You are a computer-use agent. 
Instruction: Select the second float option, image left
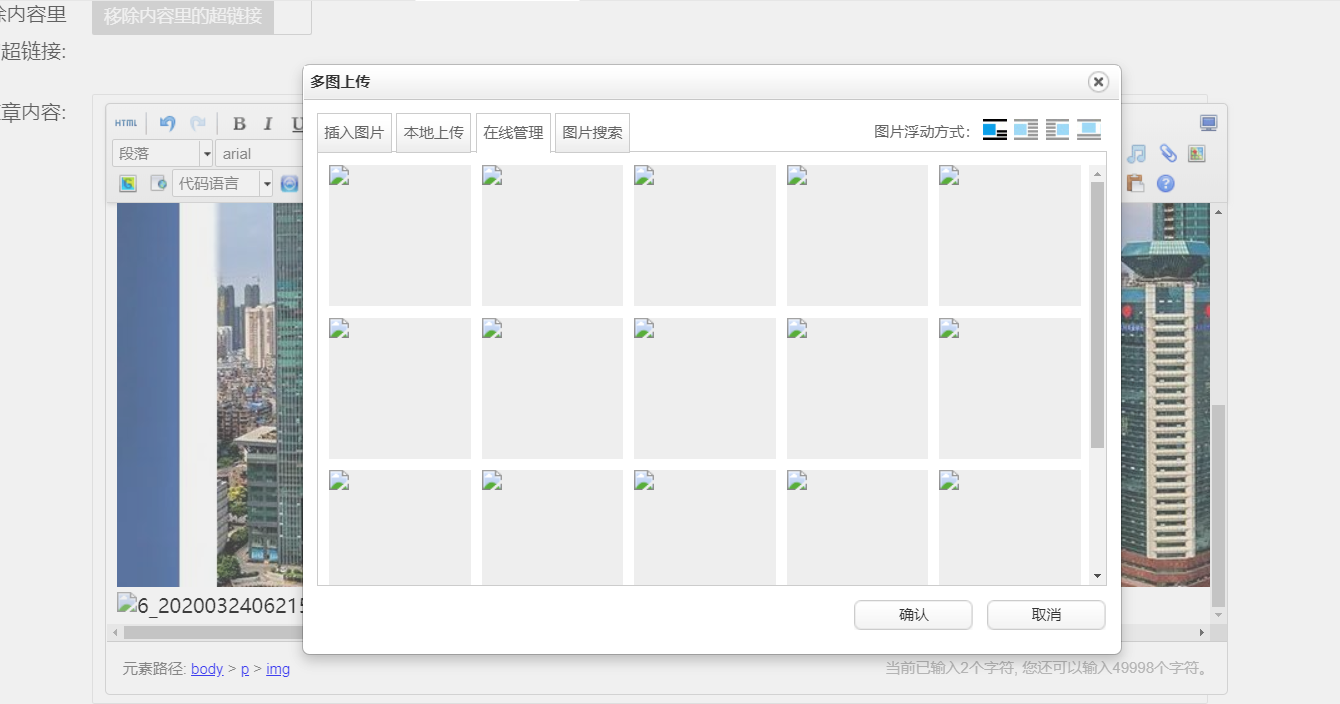(1026, 130)
